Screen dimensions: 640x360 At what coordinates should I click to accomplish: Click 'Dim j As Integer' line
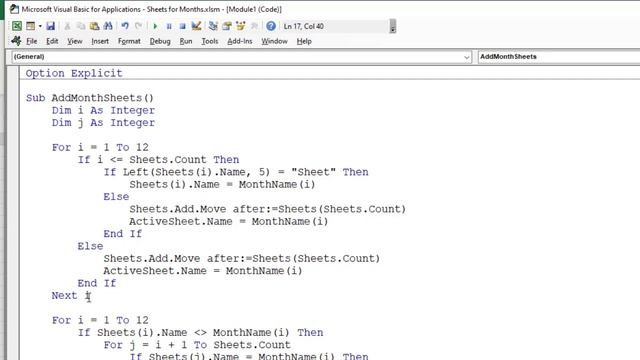103,122
